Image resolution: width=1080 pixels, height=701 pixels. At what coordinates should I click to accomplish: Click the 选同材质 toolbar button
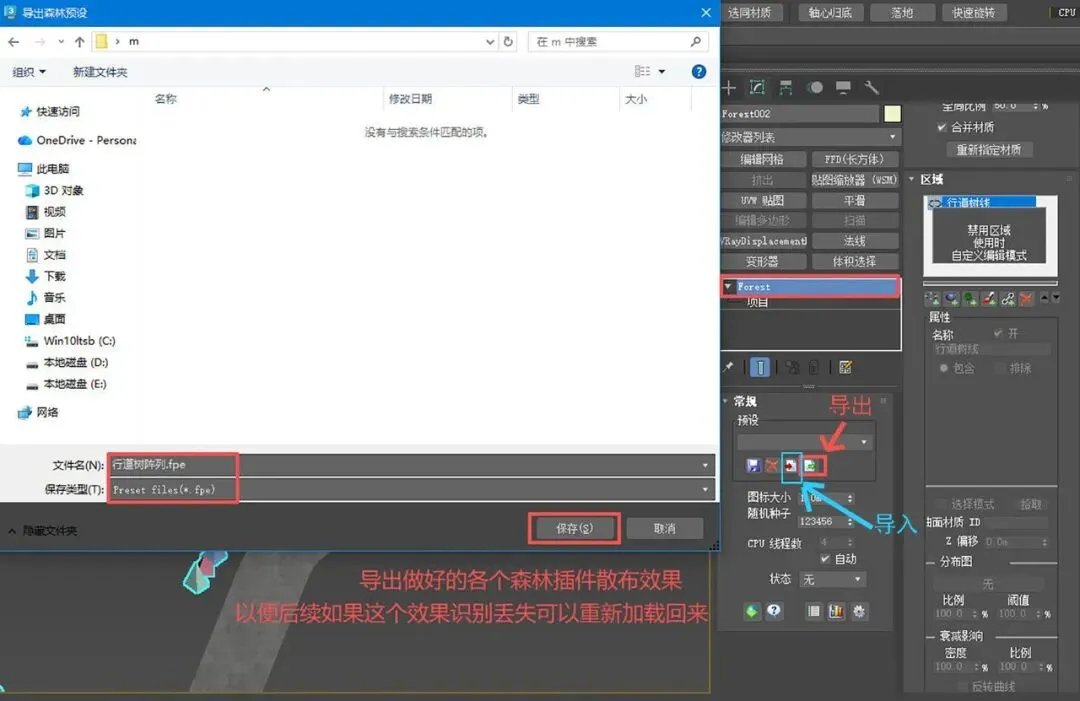(x=749, y=12)
